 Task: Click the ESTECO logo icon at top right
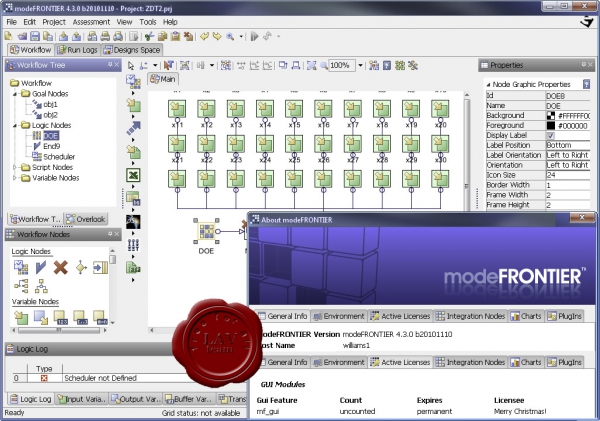587,23
